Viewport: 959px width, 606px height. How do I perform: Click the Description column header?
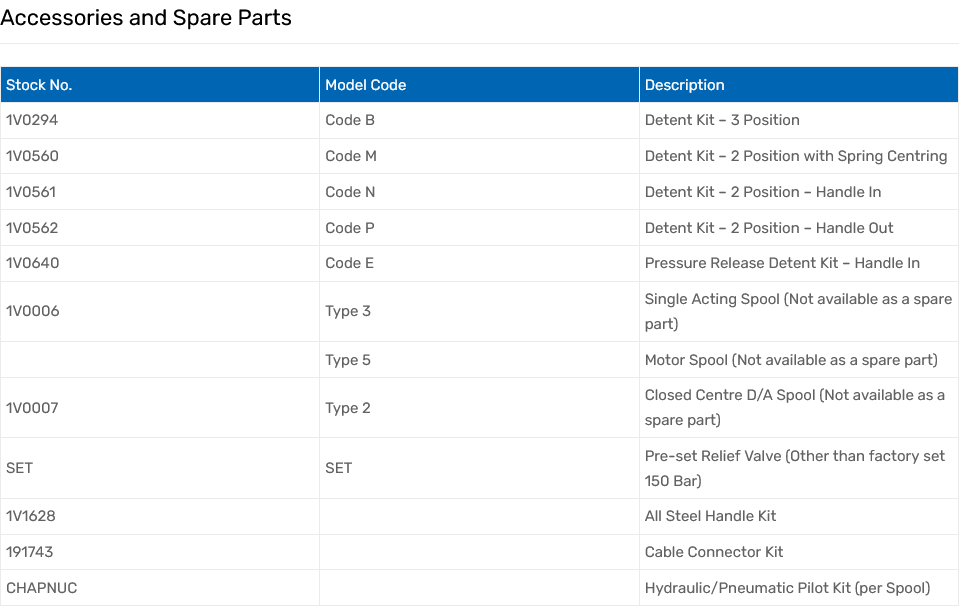tap(684, 85)
